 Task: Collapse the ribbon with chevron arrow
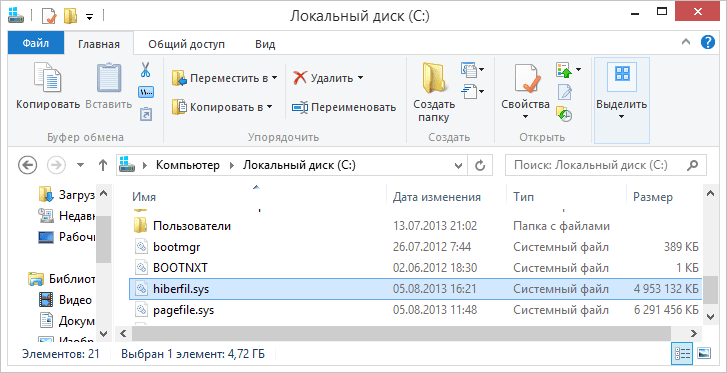(686, 43)
